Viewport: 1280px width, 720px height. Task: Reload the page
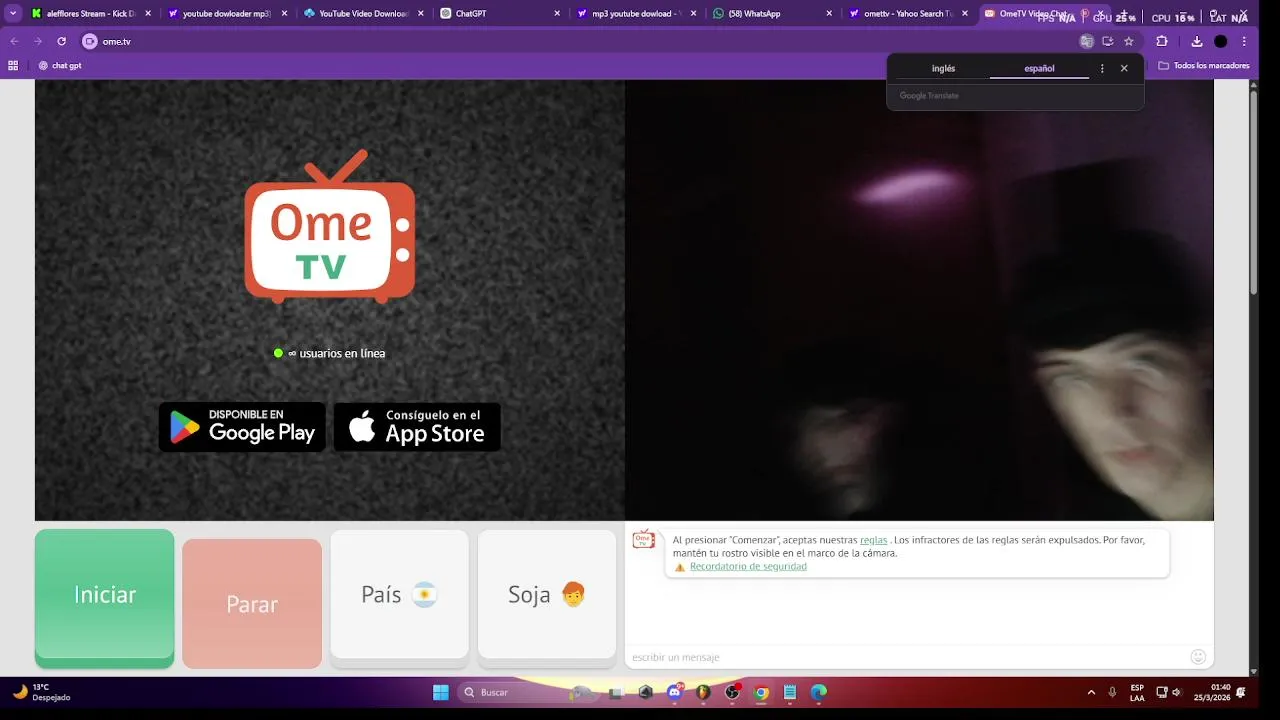pyautogui.click(x=62, y=41)
